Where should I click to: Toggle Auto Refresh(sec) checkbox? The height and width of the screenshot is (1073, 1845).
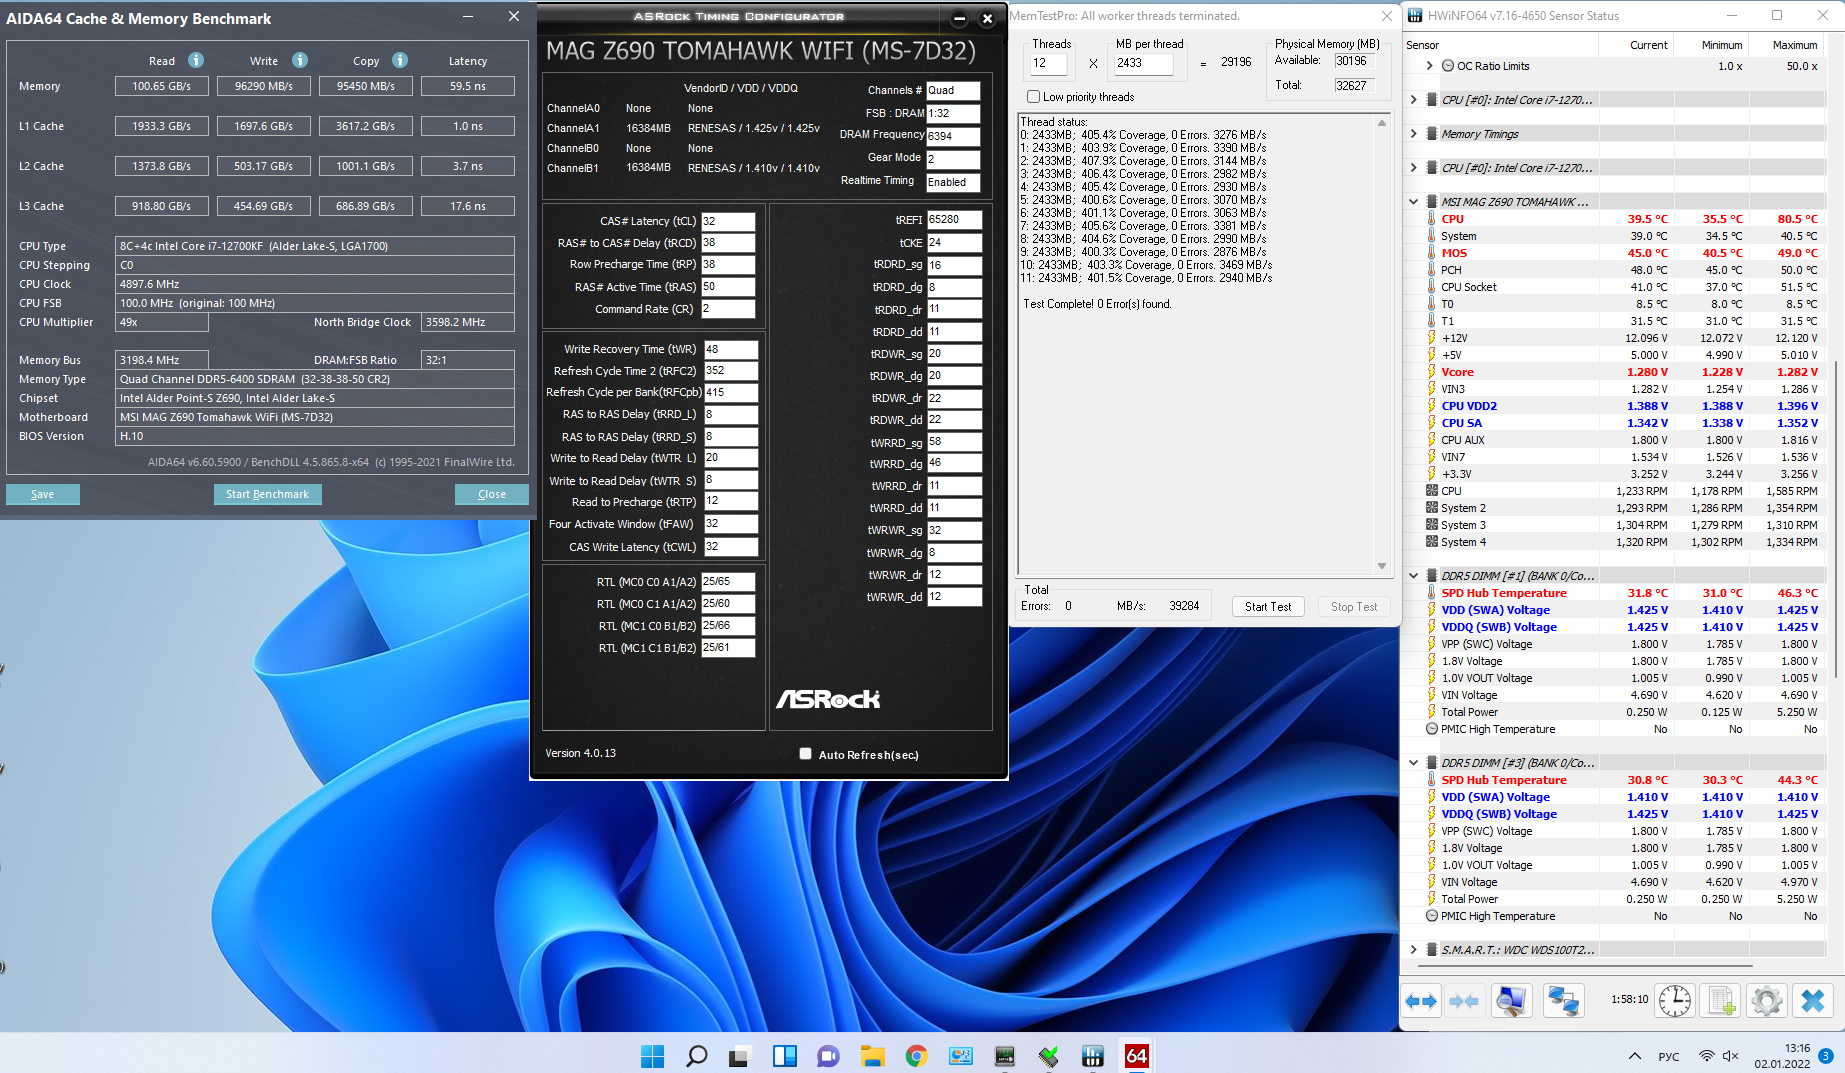(x=805, y=754)
